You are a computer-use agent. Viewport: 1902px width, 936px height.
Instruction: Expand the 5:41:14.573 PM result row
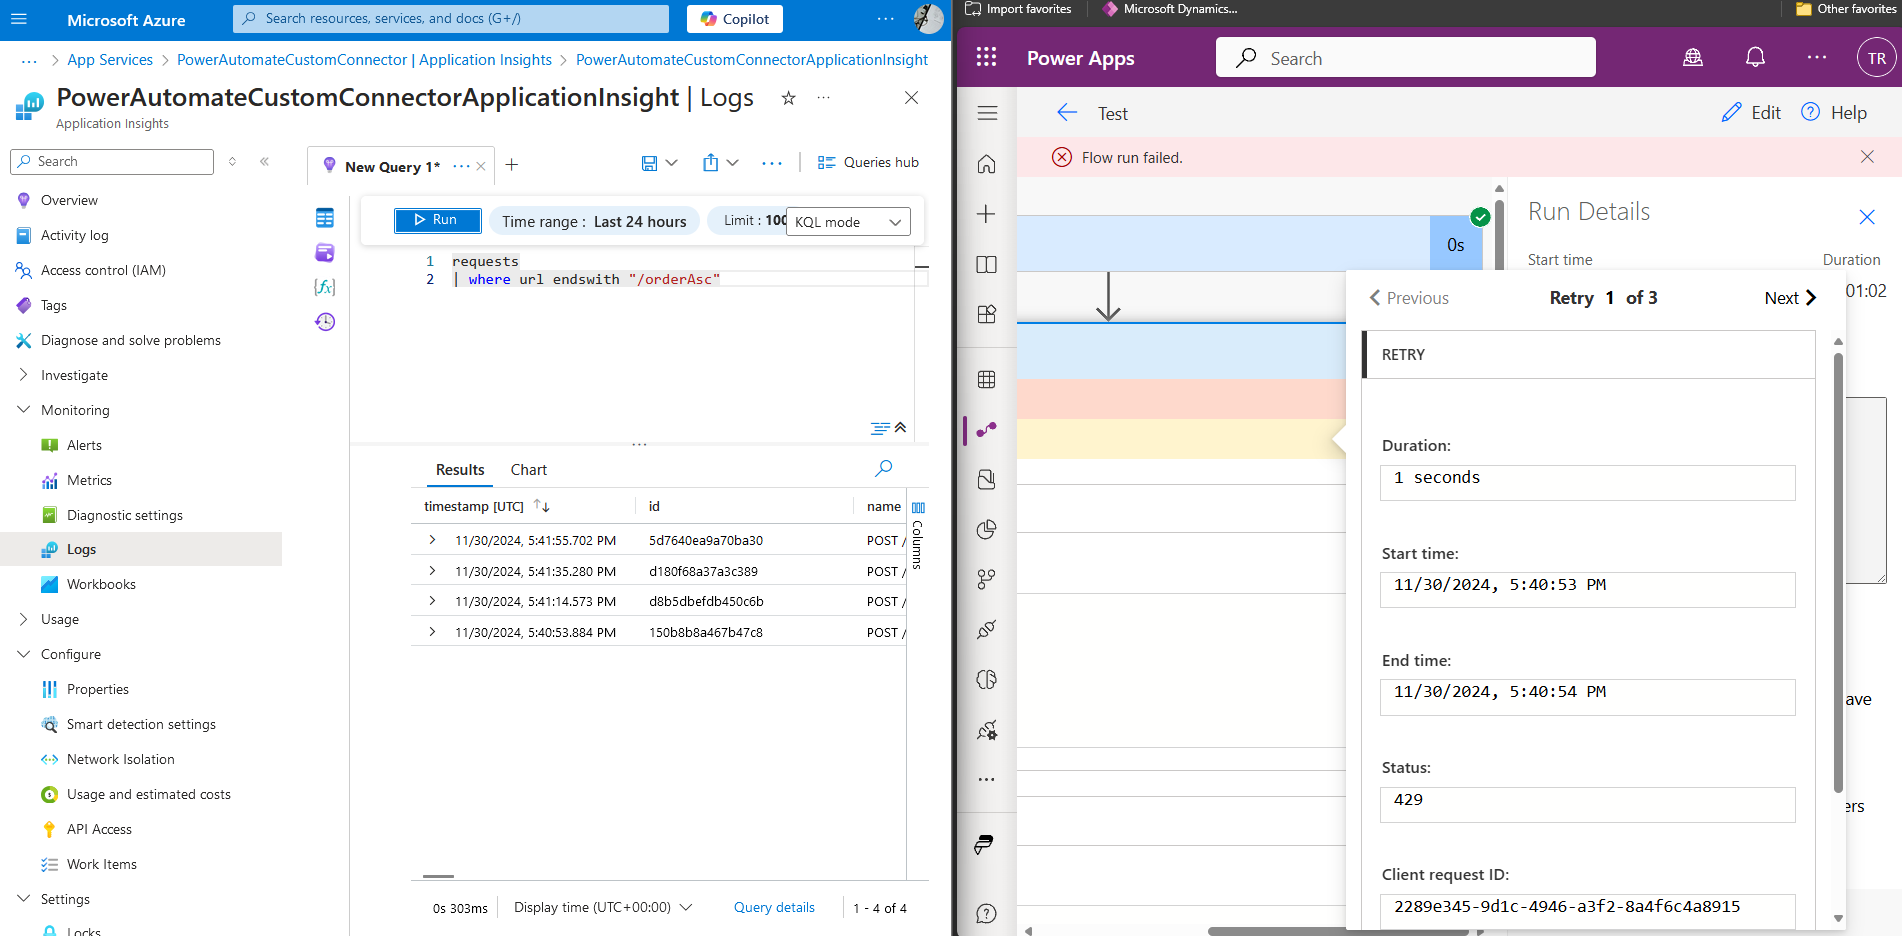pos(432,601)
